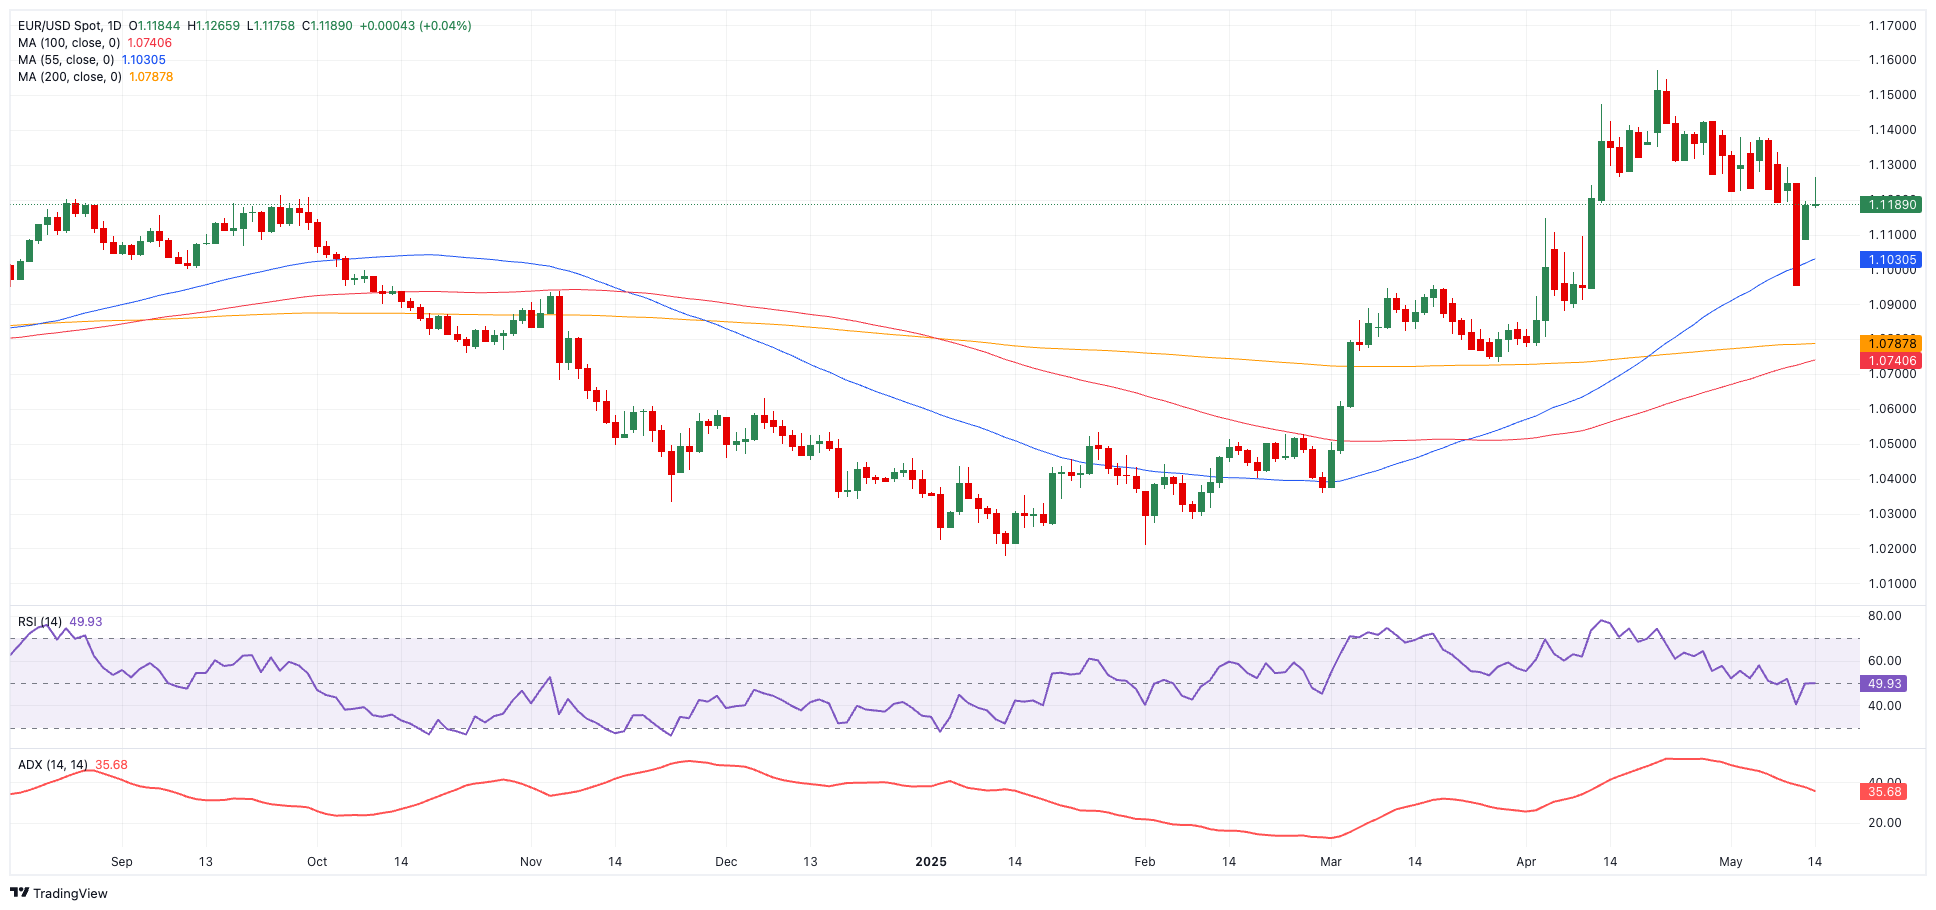Viewport: 1936px width, 910px height.
Task: Click the May label on time axis
Action: [1730, 862]
